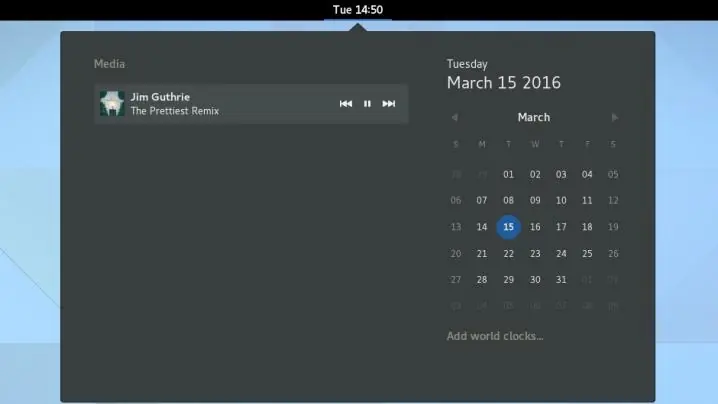This screenshot has height=404, width=718.
Task: Select day 31 in the calendar
Action: click(x=561, y=279)
